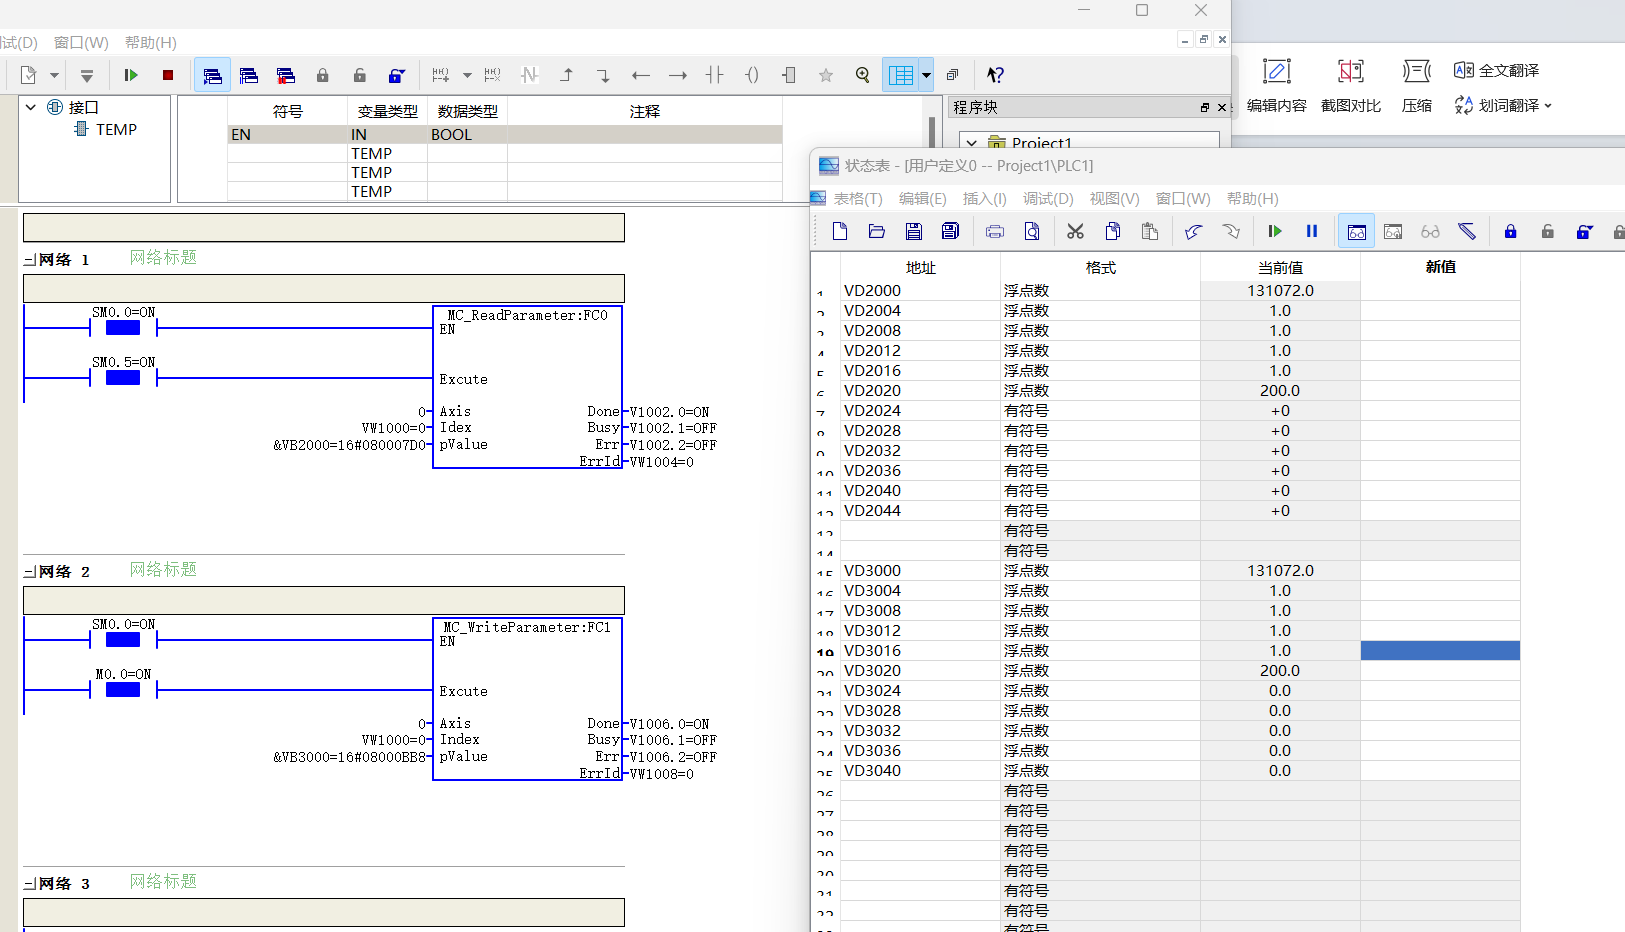Viewport: 1625px width, 932px height.
Task: Click the highlighted new value cell for VD3016
Action: coord(1440,650)
